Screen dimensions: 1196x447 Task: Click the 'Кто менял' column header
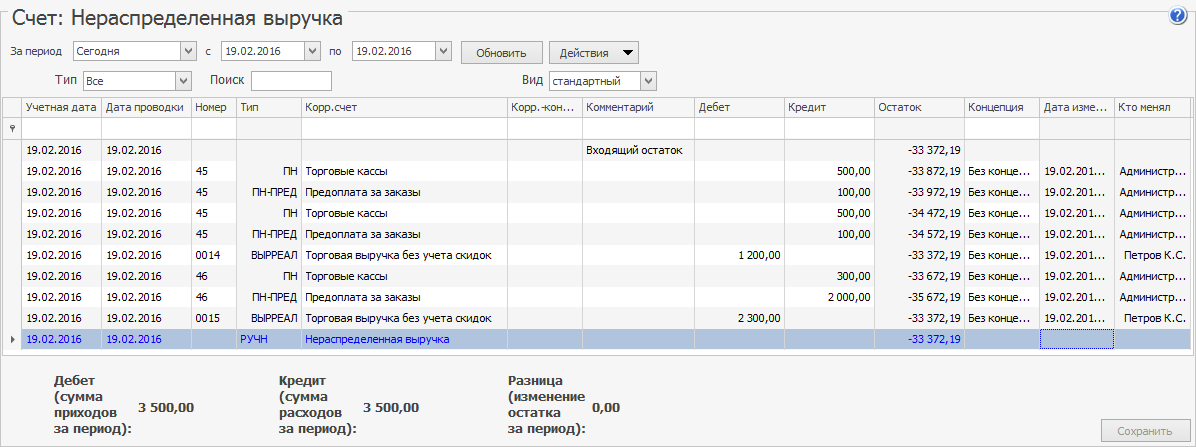pyautogui.click(x=1152, y=108)
